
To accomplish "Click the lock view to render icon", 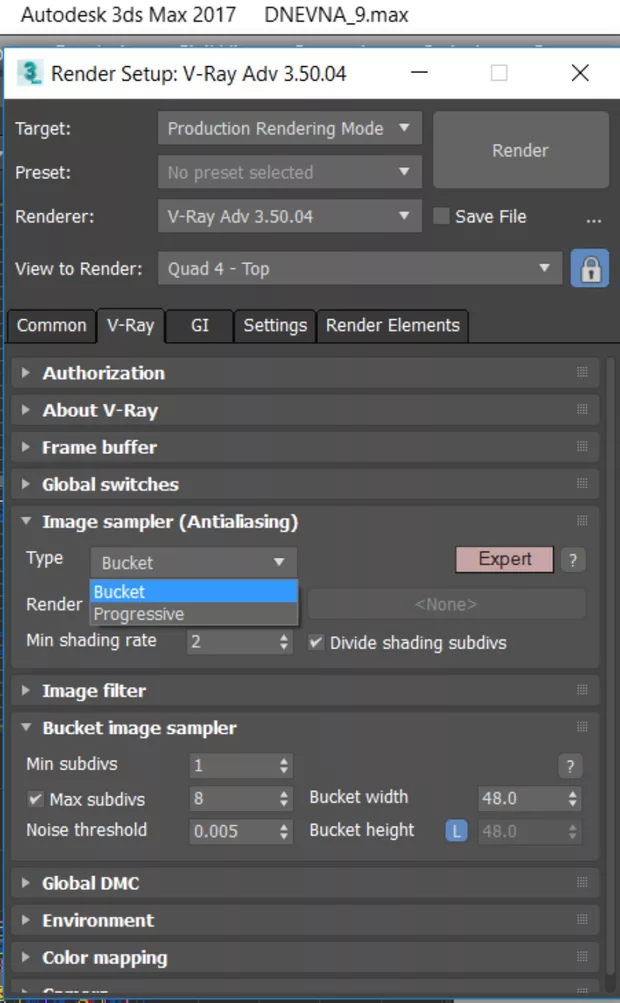I will (x=590, y=269).
